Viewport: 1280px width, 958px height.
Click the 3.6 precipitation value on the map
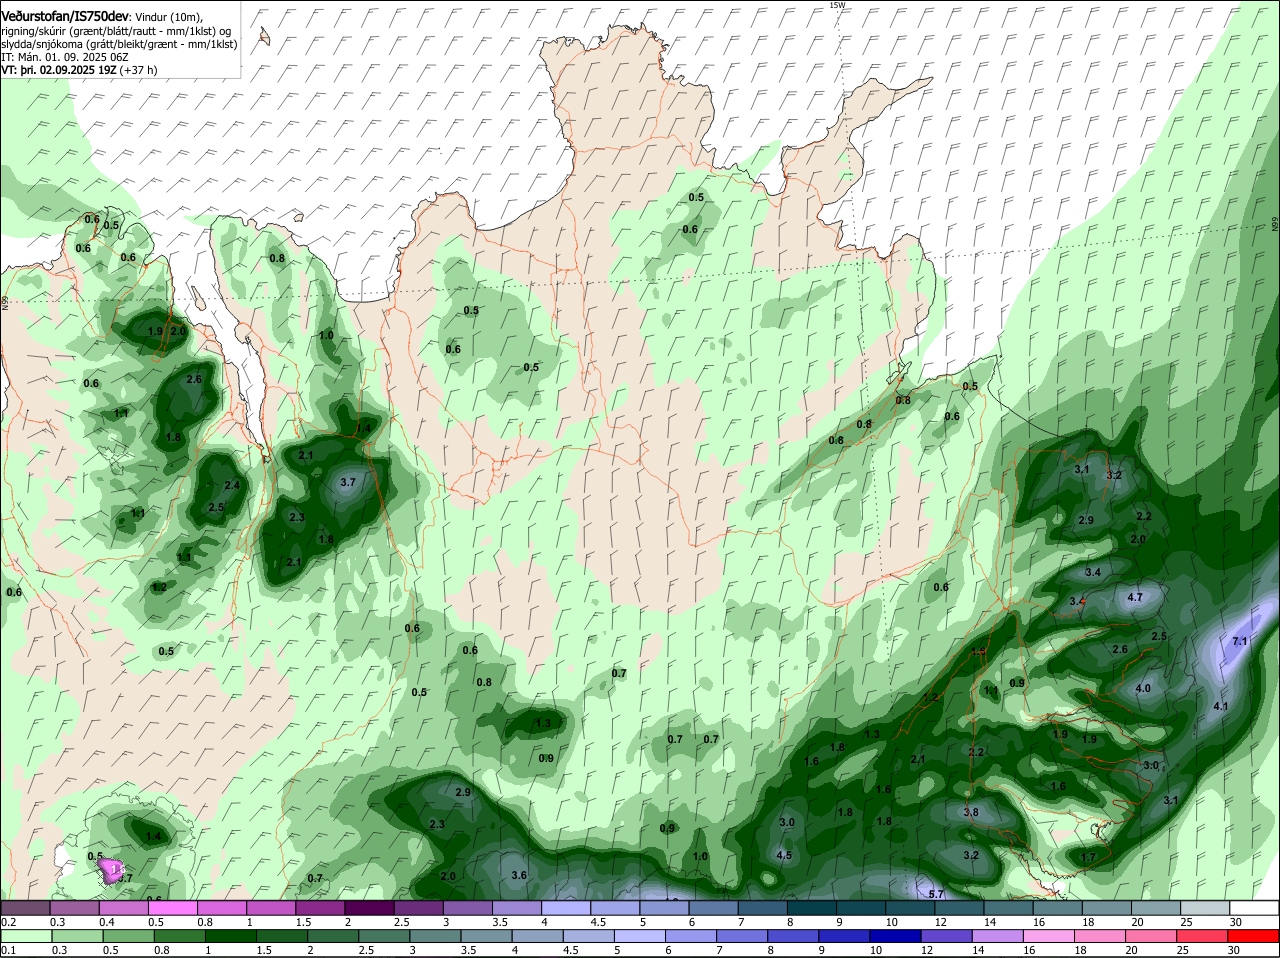click(x=519, y=875)
